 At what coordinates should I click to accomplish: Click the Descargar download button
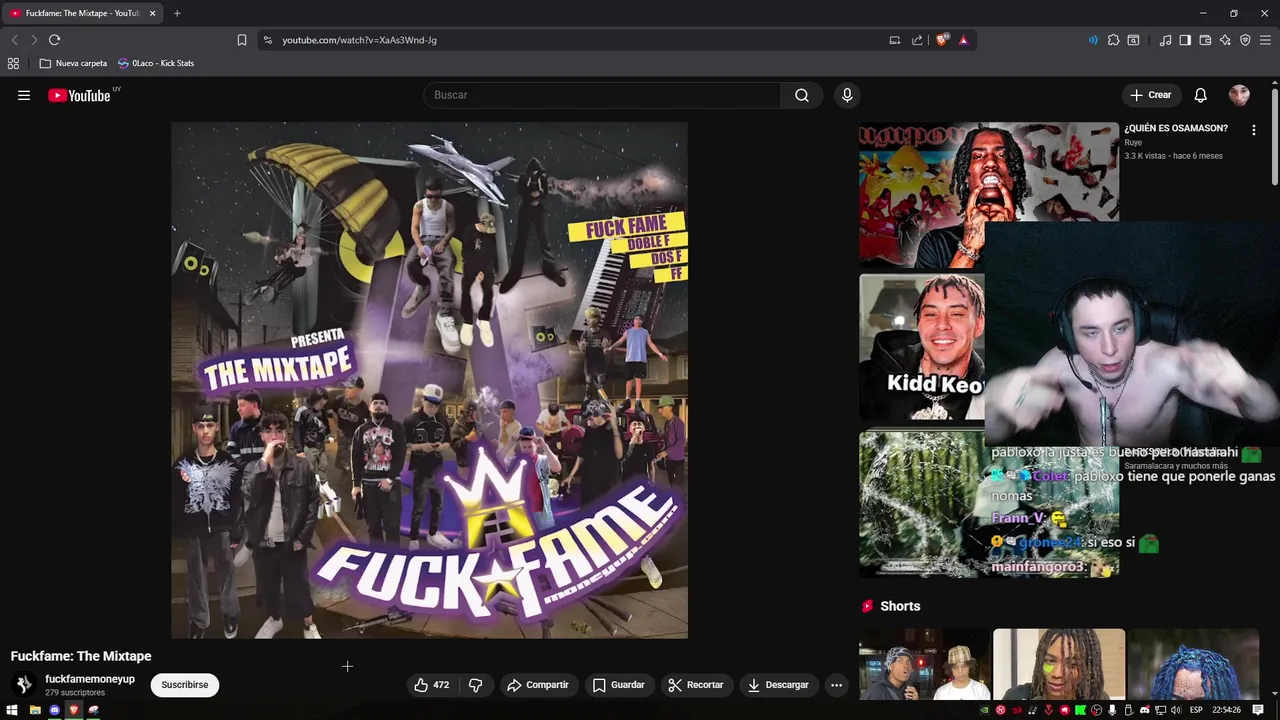(778, 685)
